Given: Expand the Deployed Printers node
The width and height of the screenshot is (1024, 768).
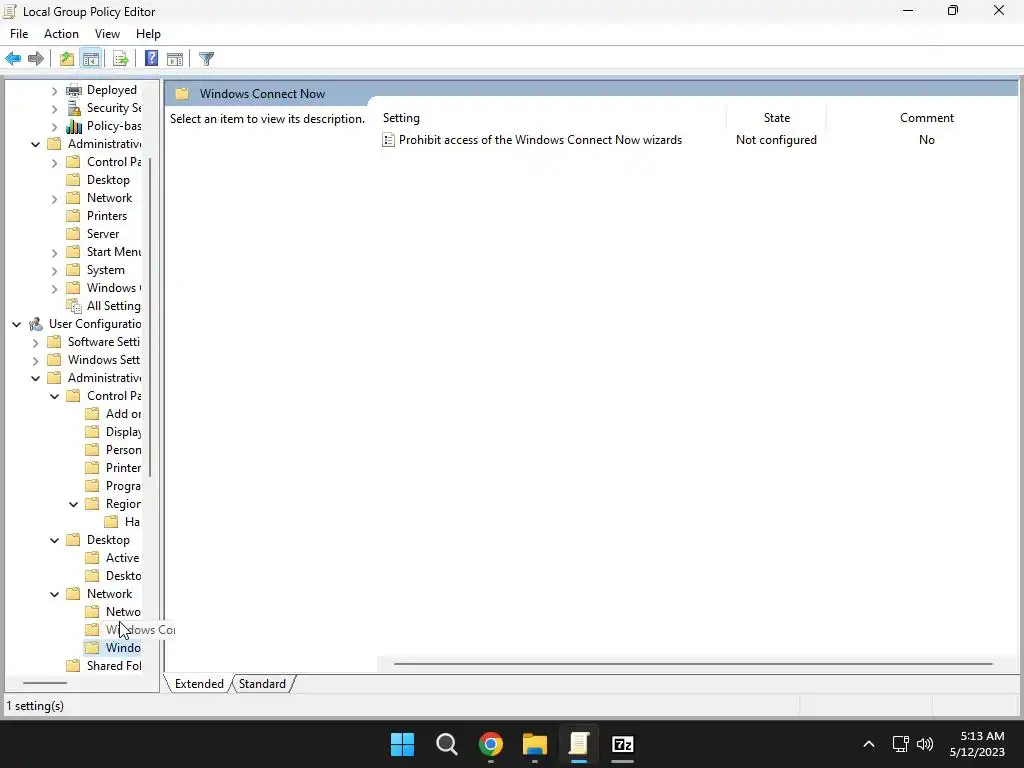Looking at the screenshot, I should (55, 91).
